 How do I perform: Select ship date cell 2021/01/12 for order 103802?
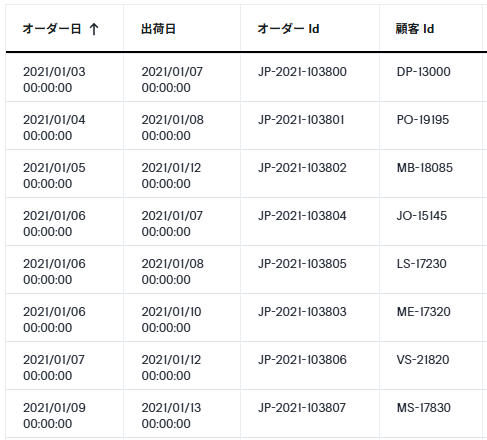182,174
